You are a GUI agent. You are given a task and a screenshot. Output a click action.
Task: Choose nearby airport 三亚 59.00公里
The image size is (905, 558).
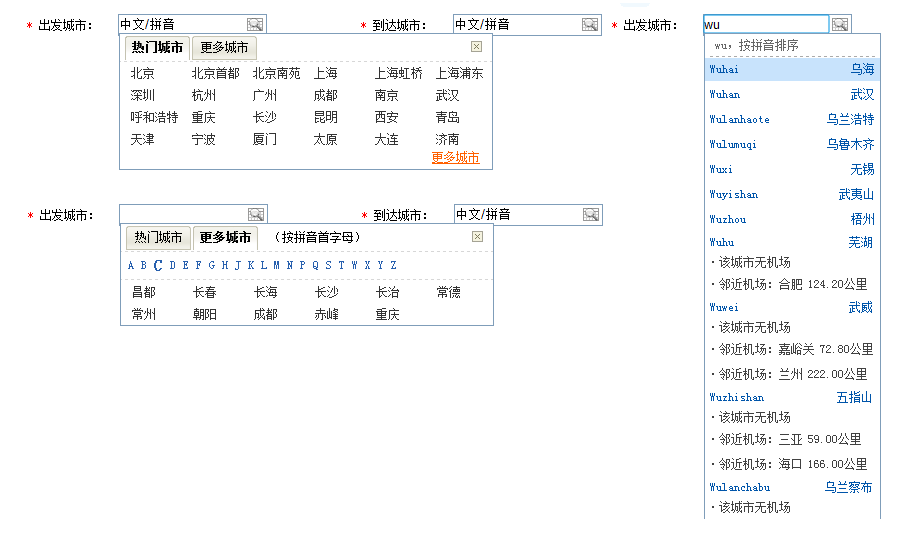[x=787, y=439]
